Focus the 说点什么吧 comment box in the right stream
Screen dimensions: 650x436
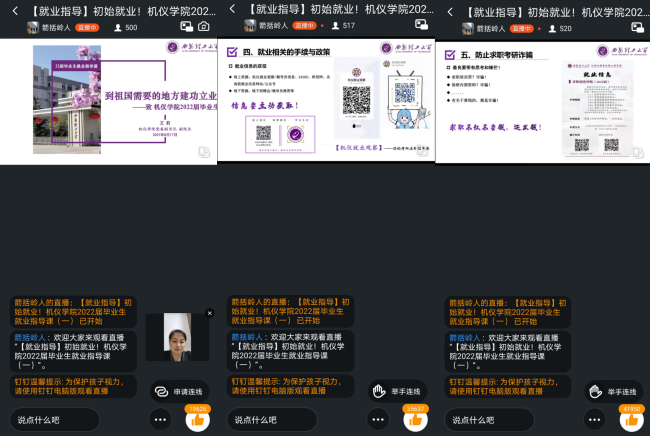tap(508, 420)
